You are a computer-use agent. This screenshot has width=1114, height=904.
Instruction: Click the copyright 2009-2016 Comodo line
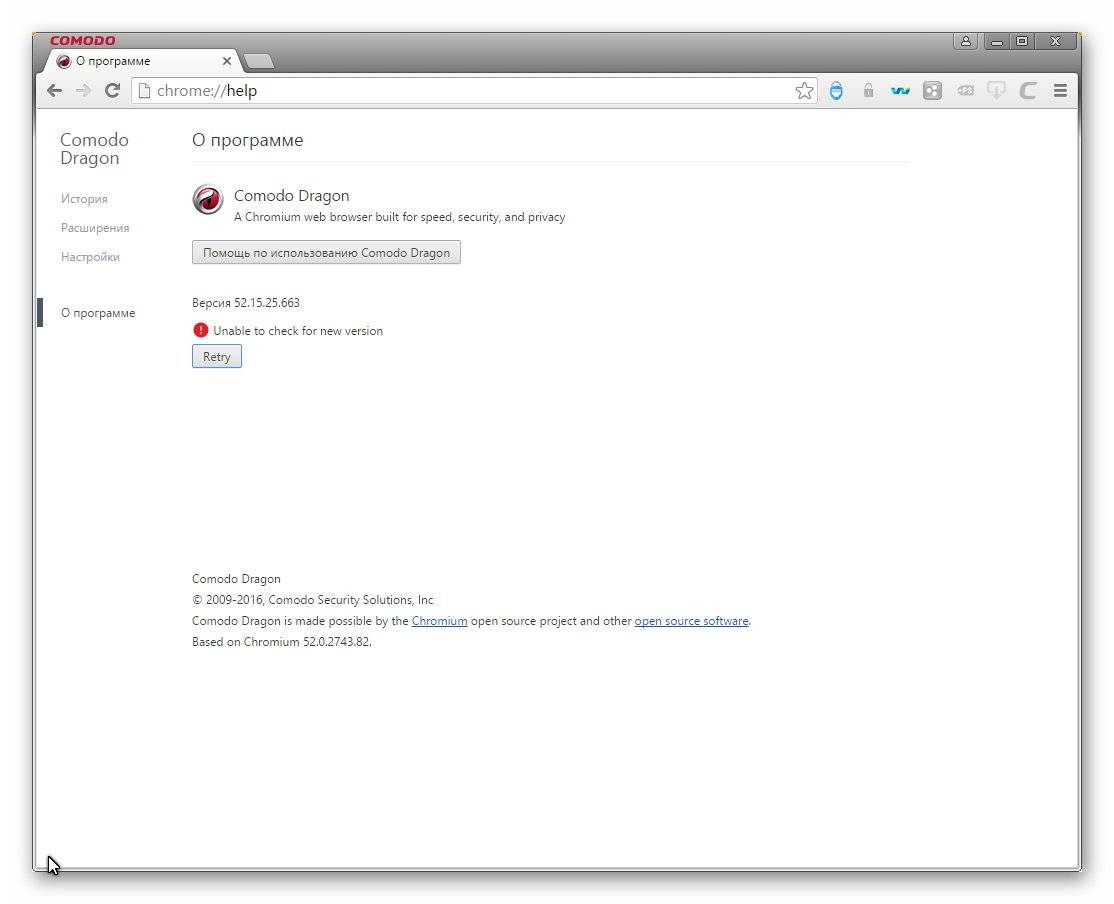click(313, 600)
